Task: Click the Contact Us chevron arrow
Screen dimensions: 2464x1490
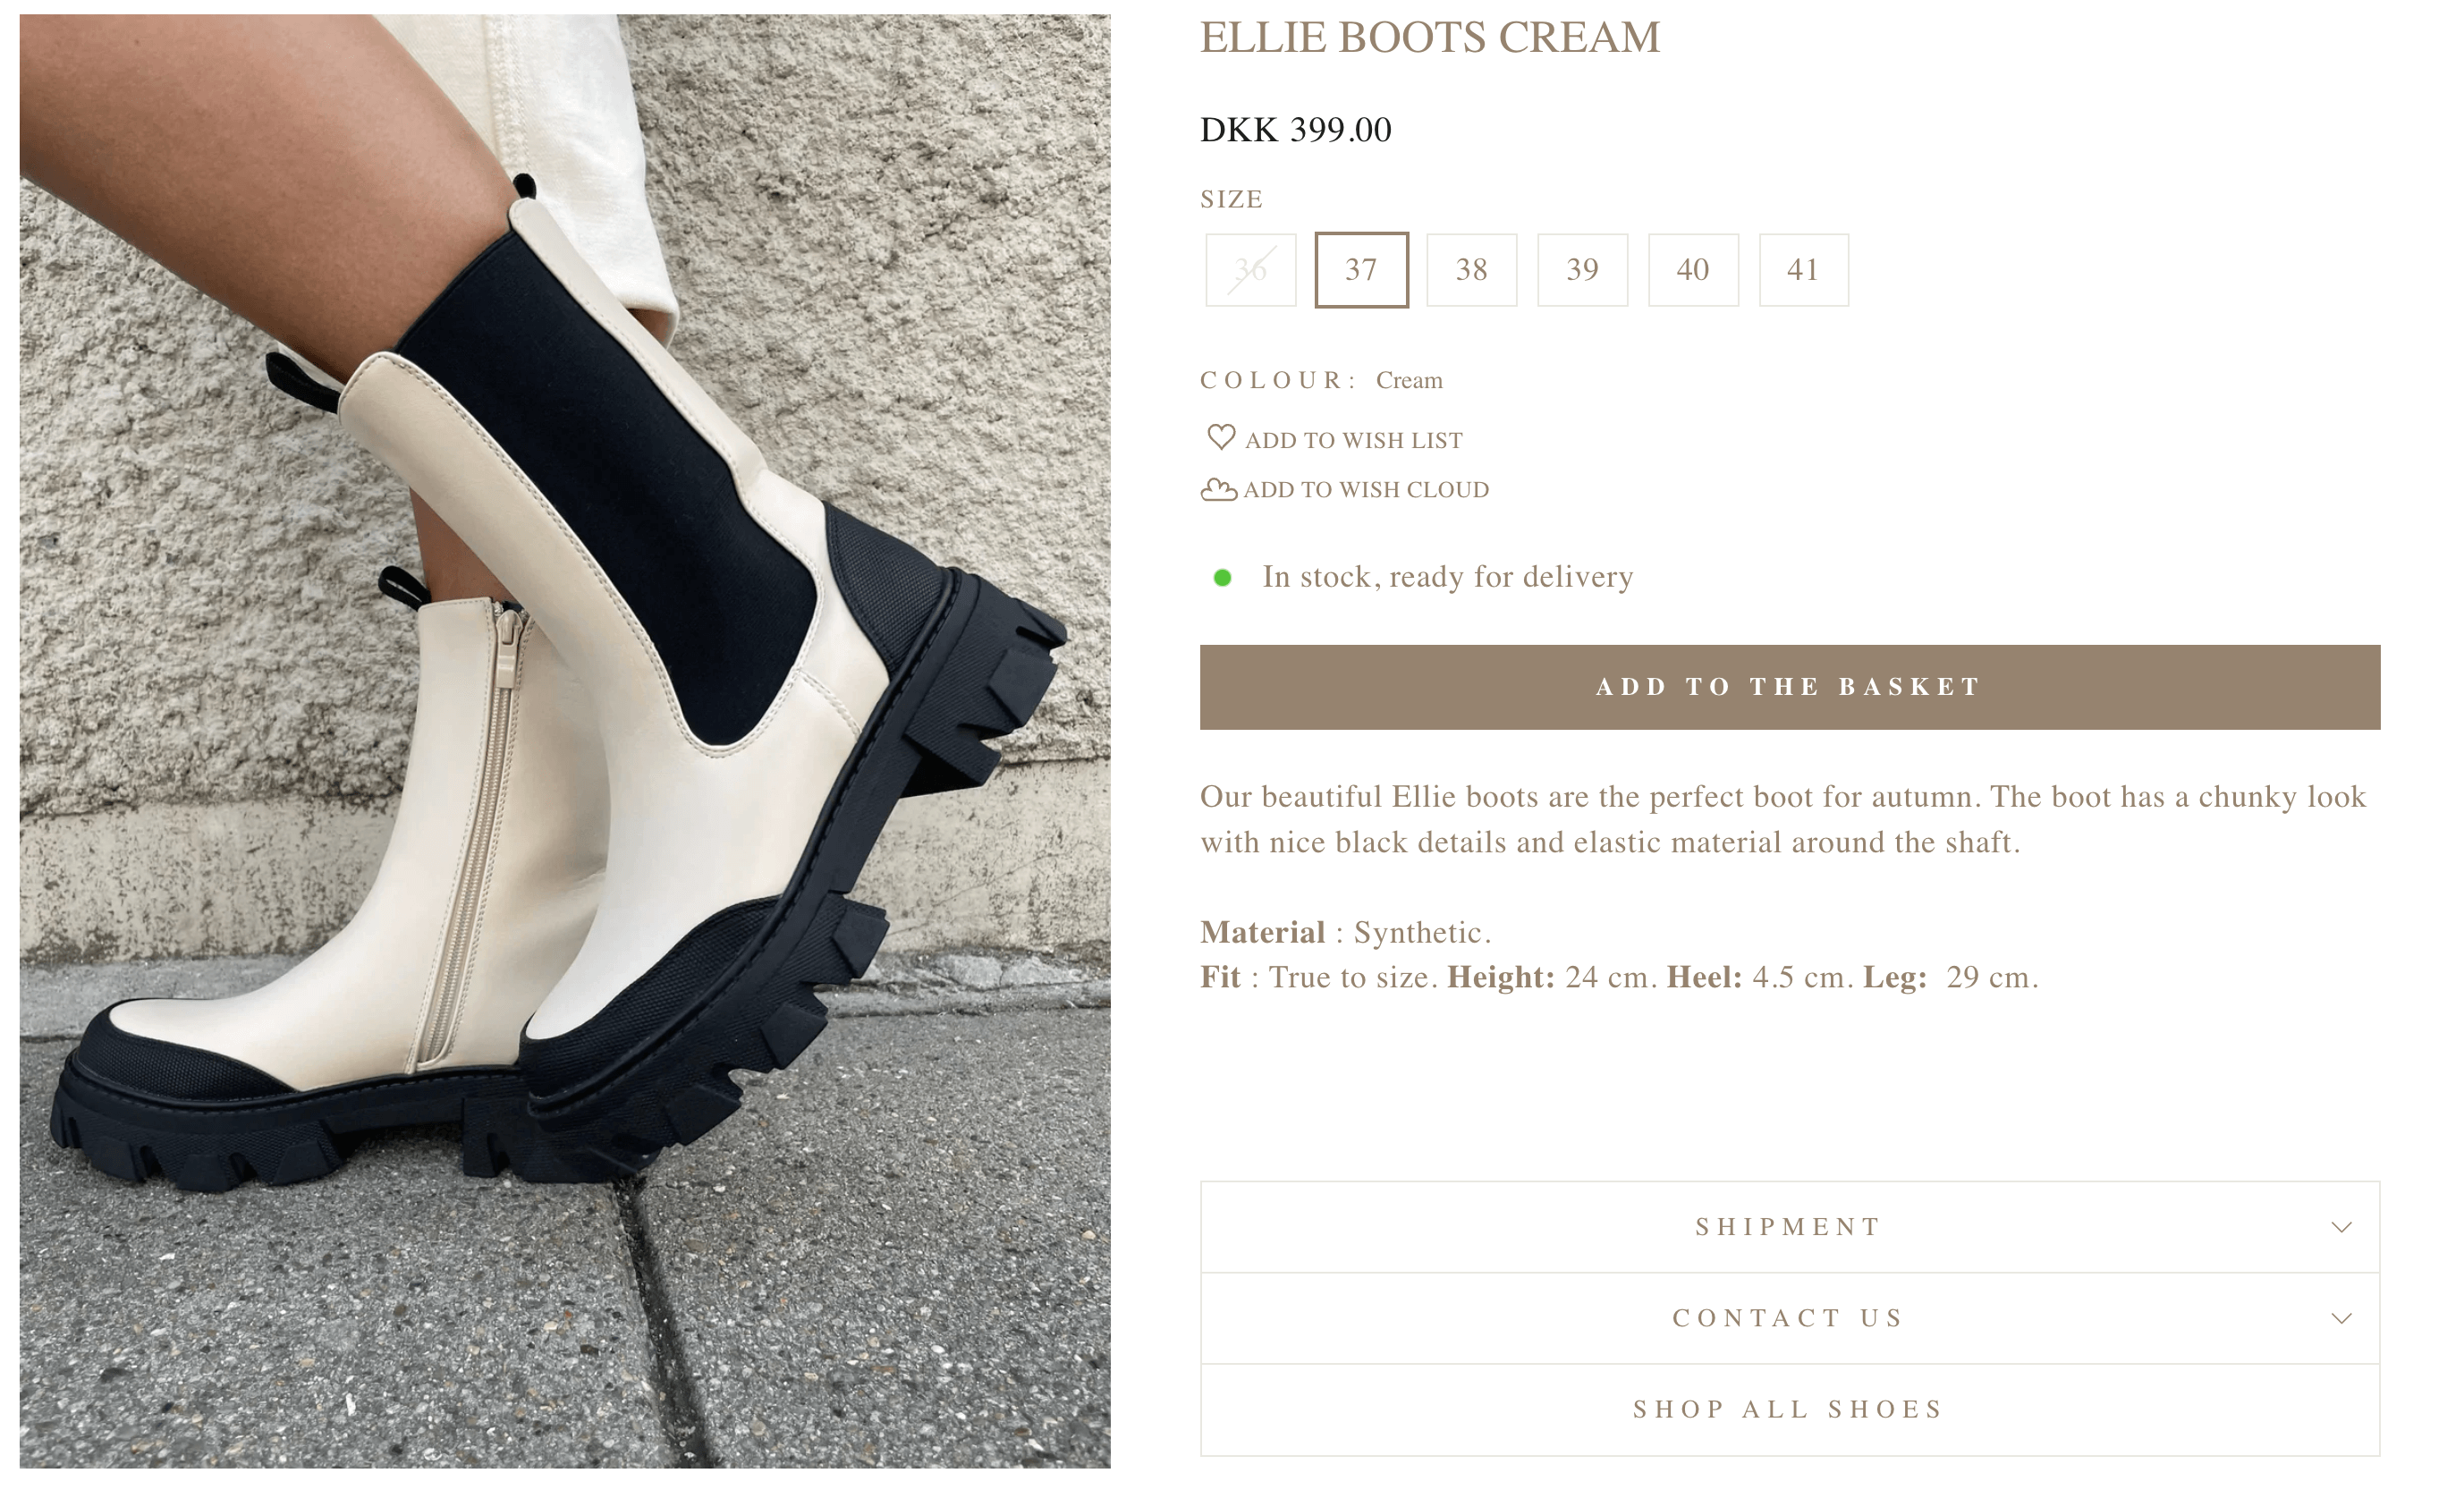Action: coord(2341,1318)
